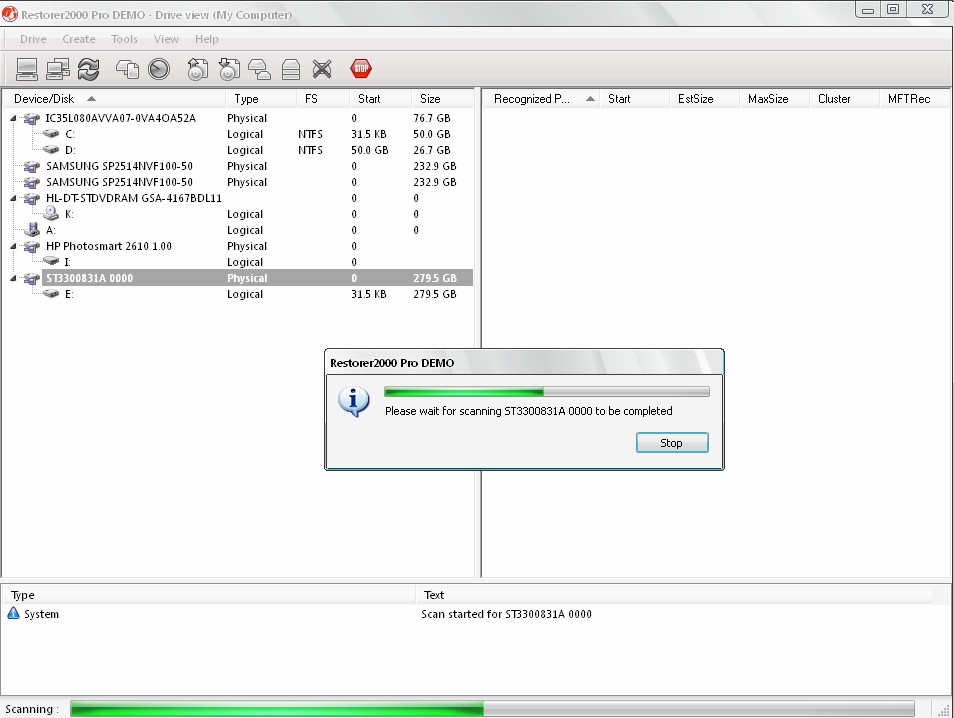Click the bottom Scanning status progress bar
The width and height of the screenshot is (954, 718).
[x=492, y=708]
